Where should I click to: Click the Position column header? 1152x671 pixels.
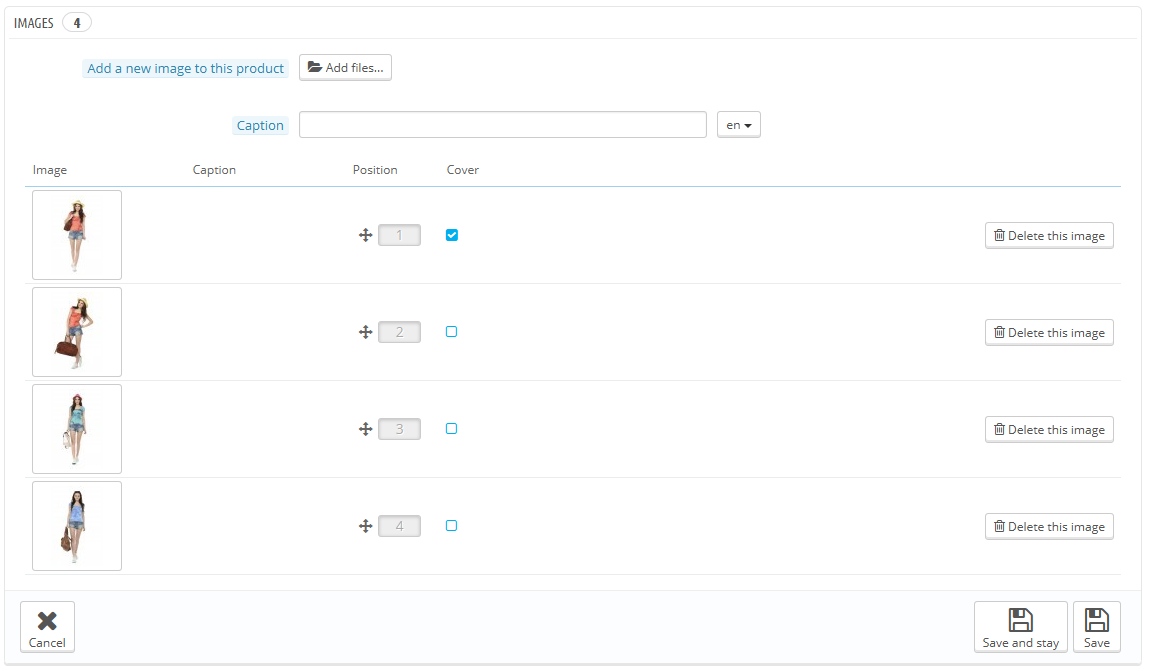pyautogui.click(x=375, y=170)
